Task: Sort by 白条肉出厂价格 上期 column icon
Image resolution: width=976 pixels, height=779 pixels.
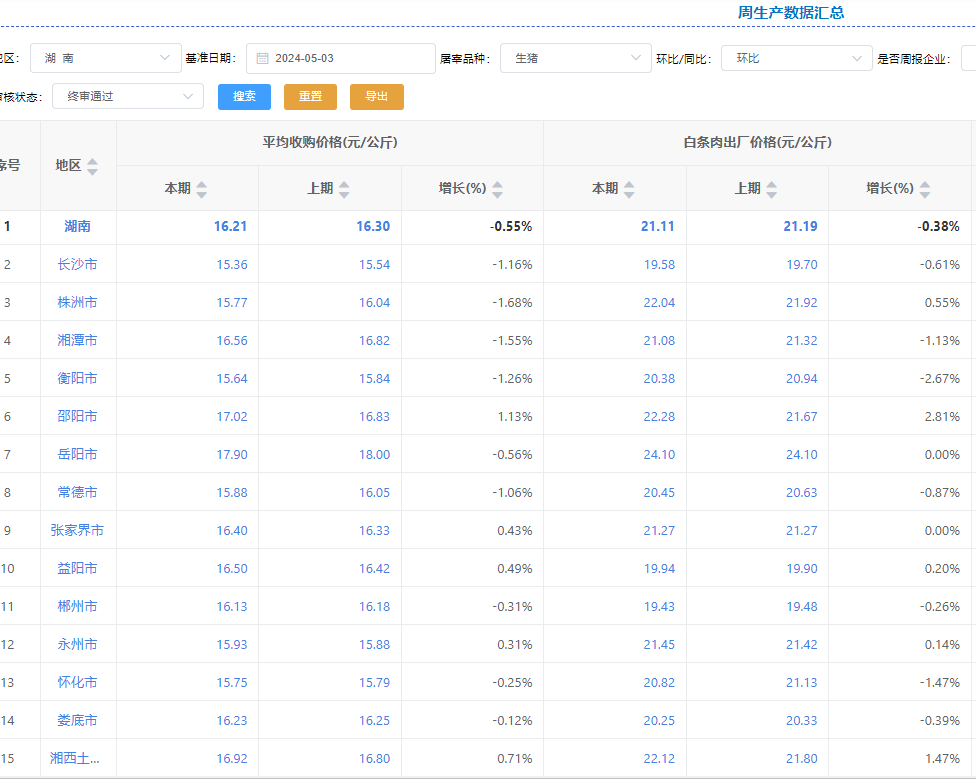Action: pos(771,189)
